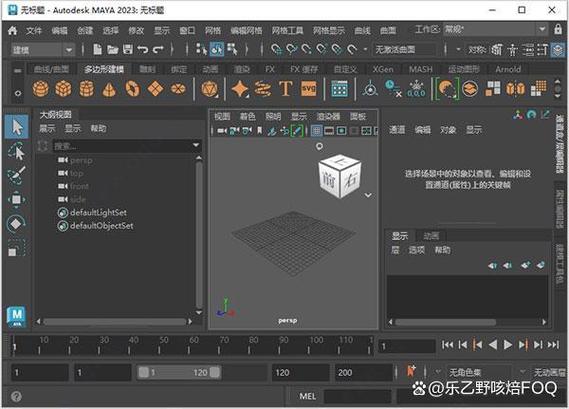Click the Outliner search field
569x409 pixels.
pyautogui.click(x=122, y=146)
